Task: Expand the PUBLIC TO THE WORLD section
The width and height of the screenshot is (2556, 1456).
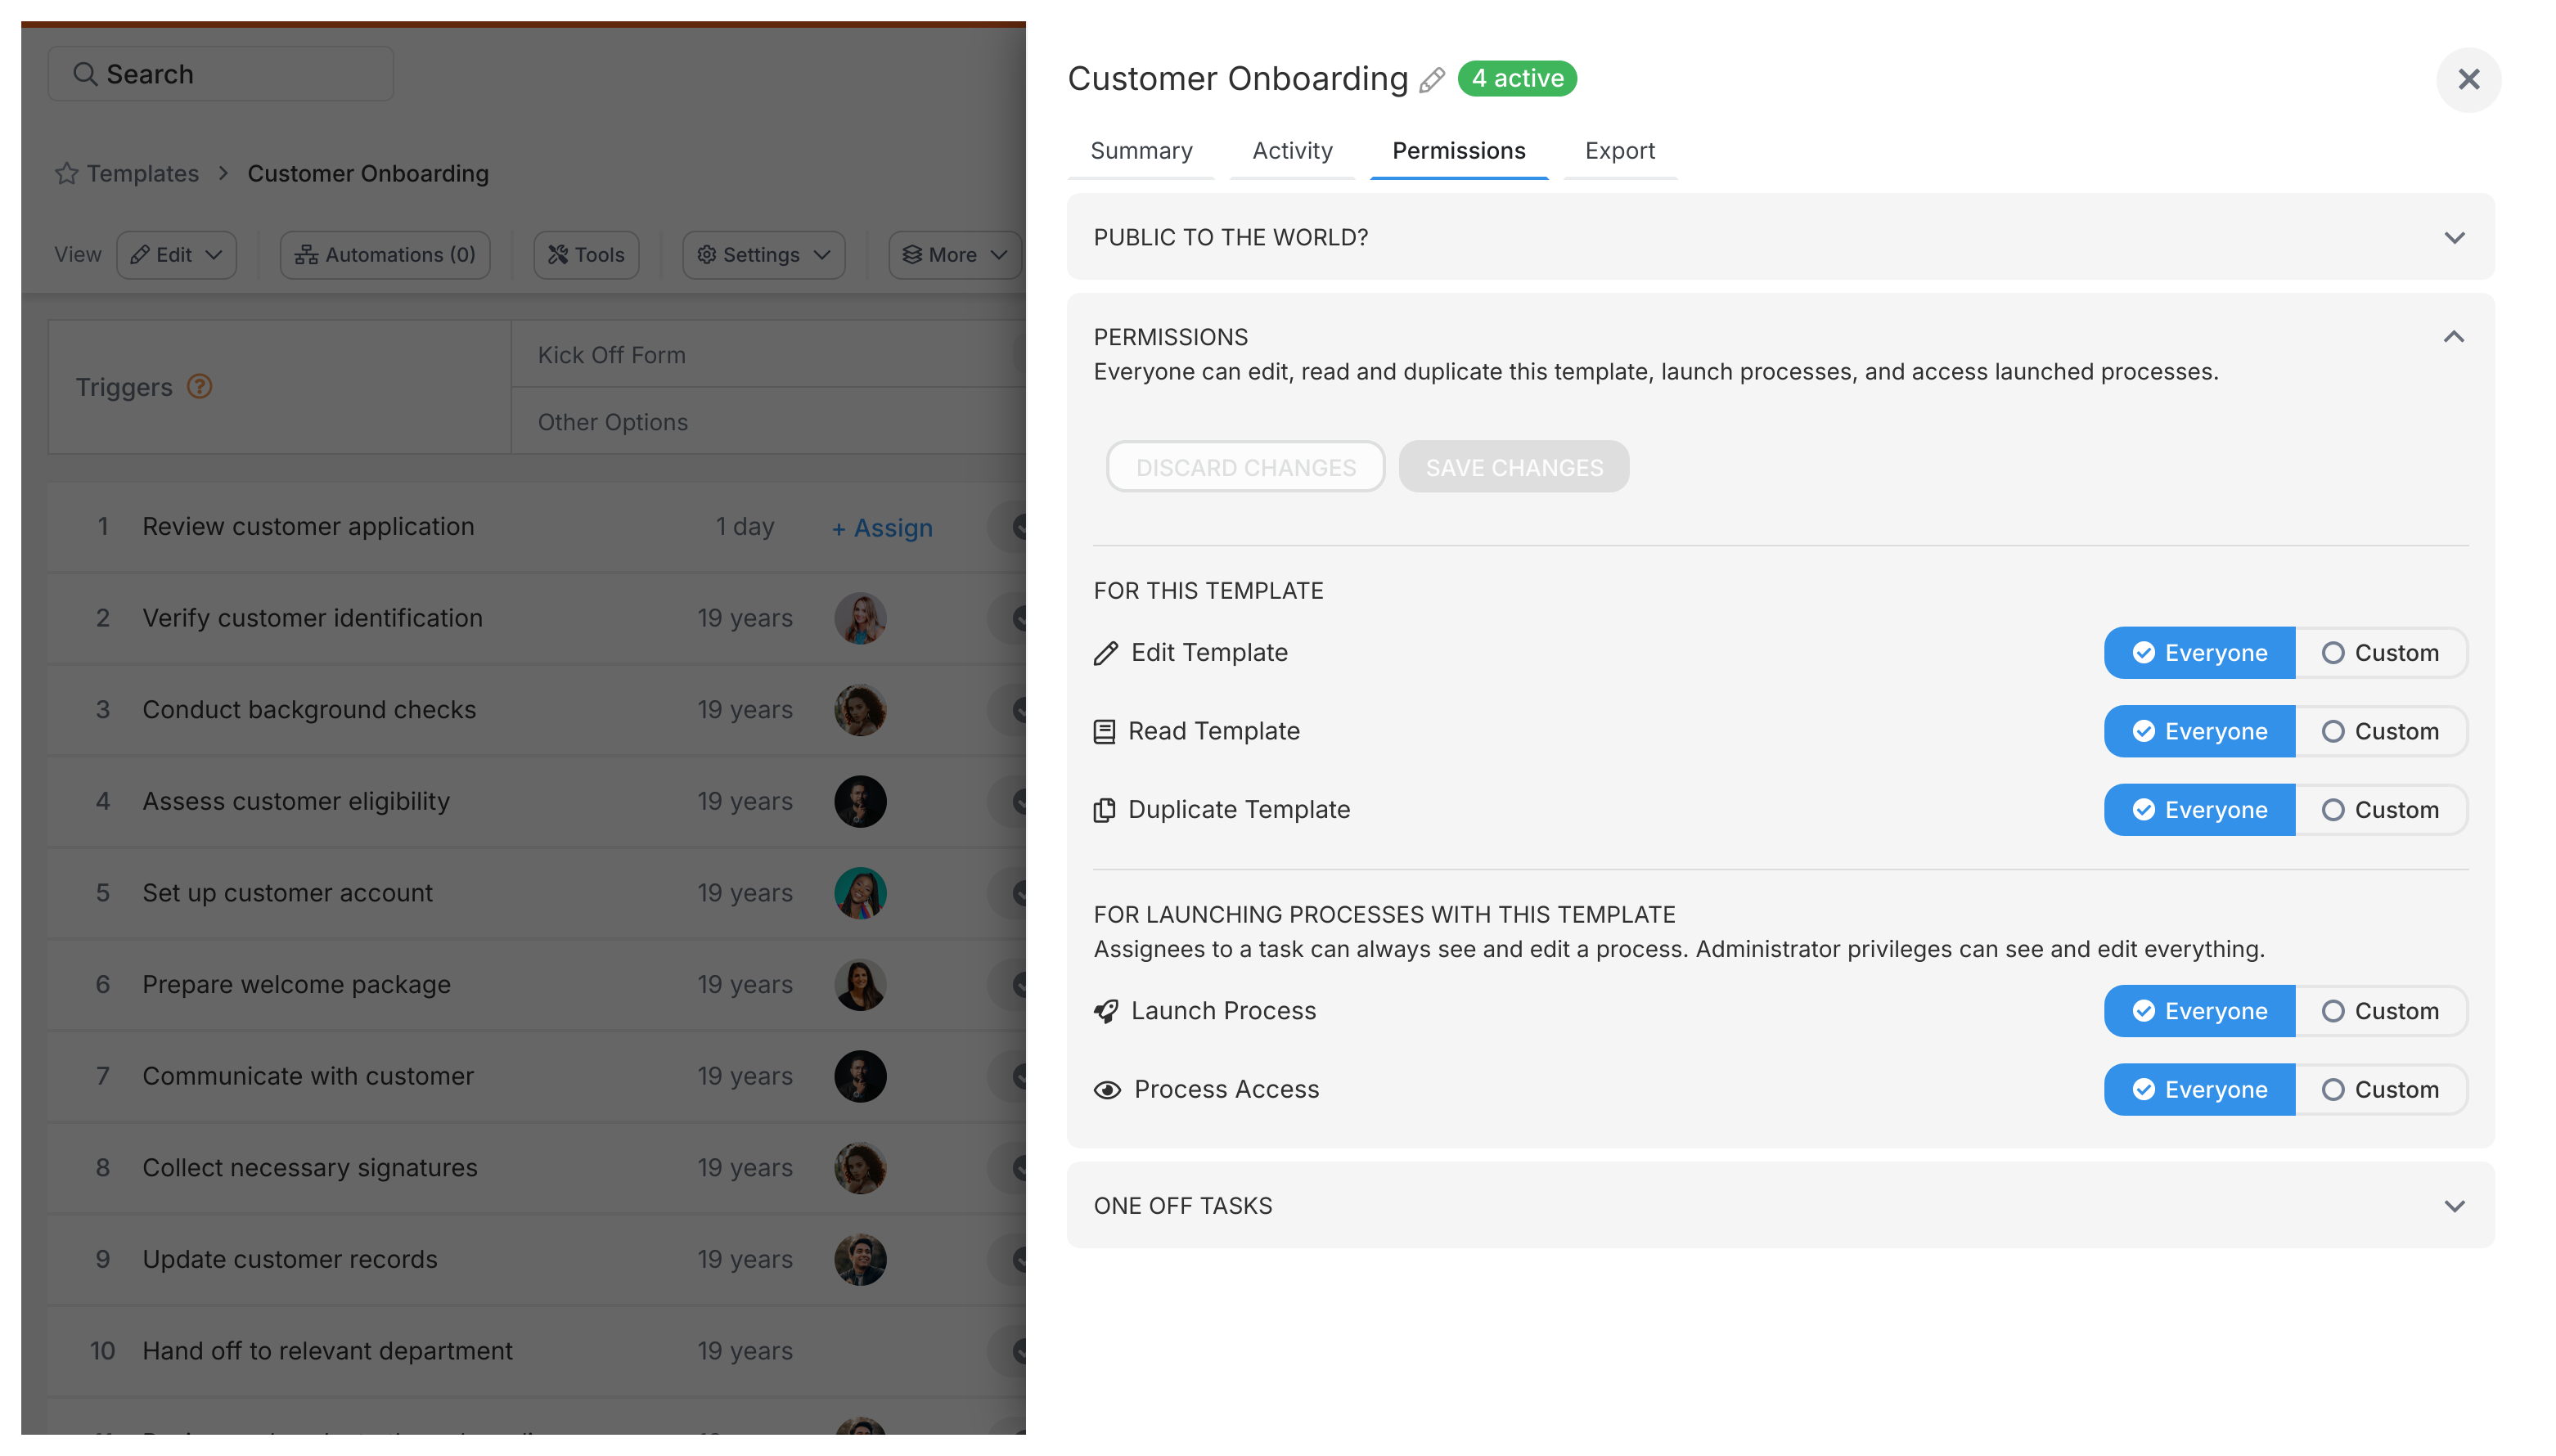Action: 2456,237
